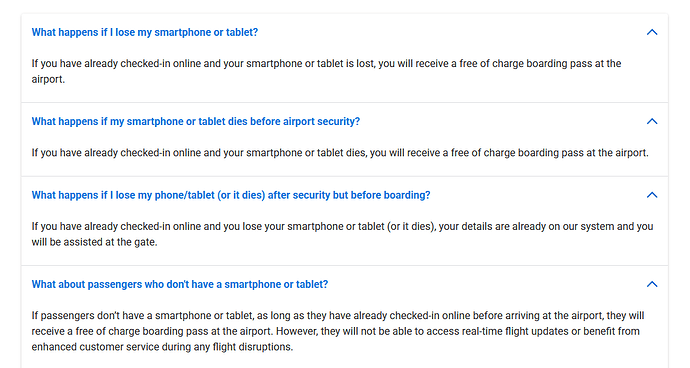This screenshot has width=690, height=368.
Task: Collapse chevron for after security but before boarding
Action: [652, 195]
